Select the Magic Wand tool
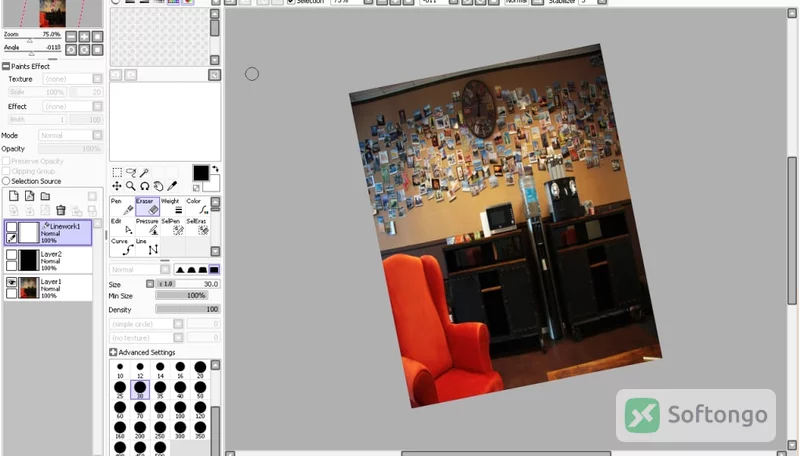 tap(144, 172)
